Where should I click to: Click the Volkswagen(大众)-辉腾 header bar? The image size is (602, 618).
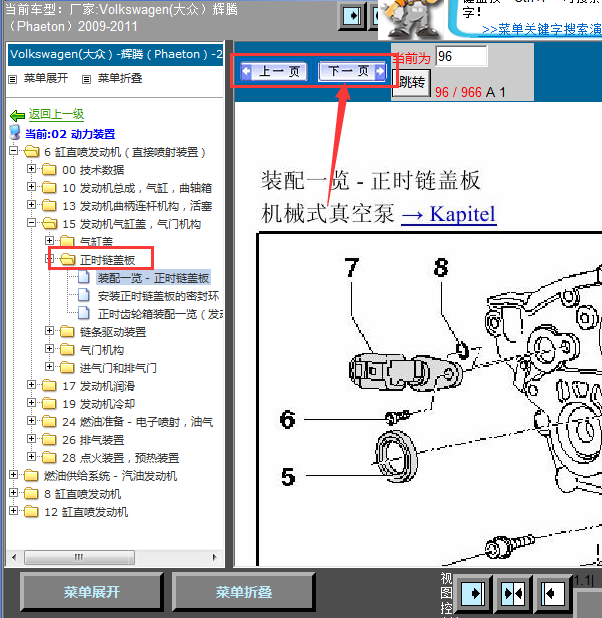(x=116, y=54)
